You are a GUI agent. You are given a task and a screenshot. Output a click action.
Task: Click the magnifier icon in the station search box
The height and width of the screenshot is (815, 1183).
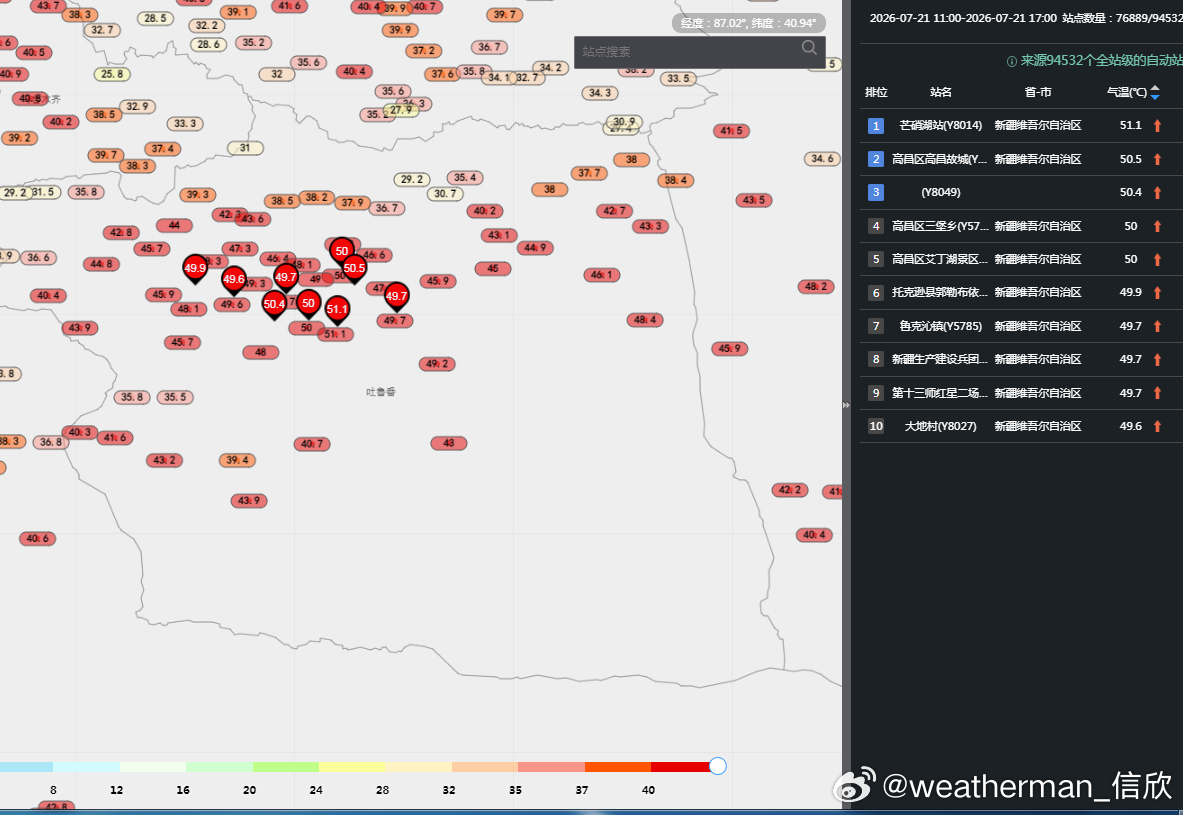pyautogui.click(x=809, y=48)
